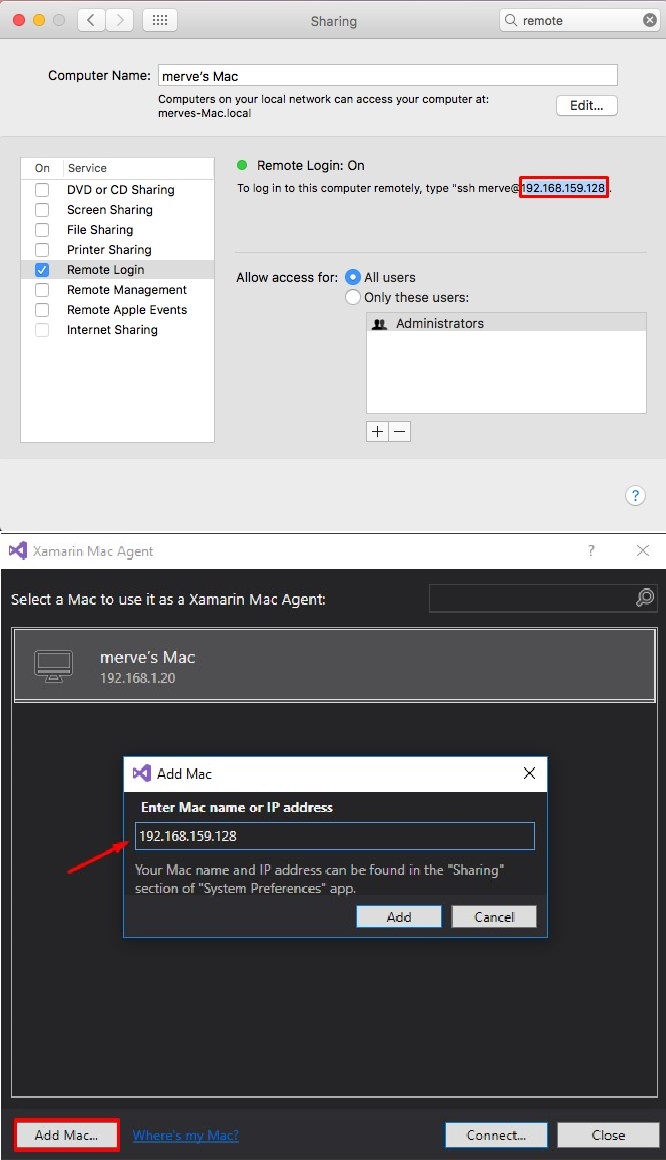Select Only these users radio button

pos(353,297)
